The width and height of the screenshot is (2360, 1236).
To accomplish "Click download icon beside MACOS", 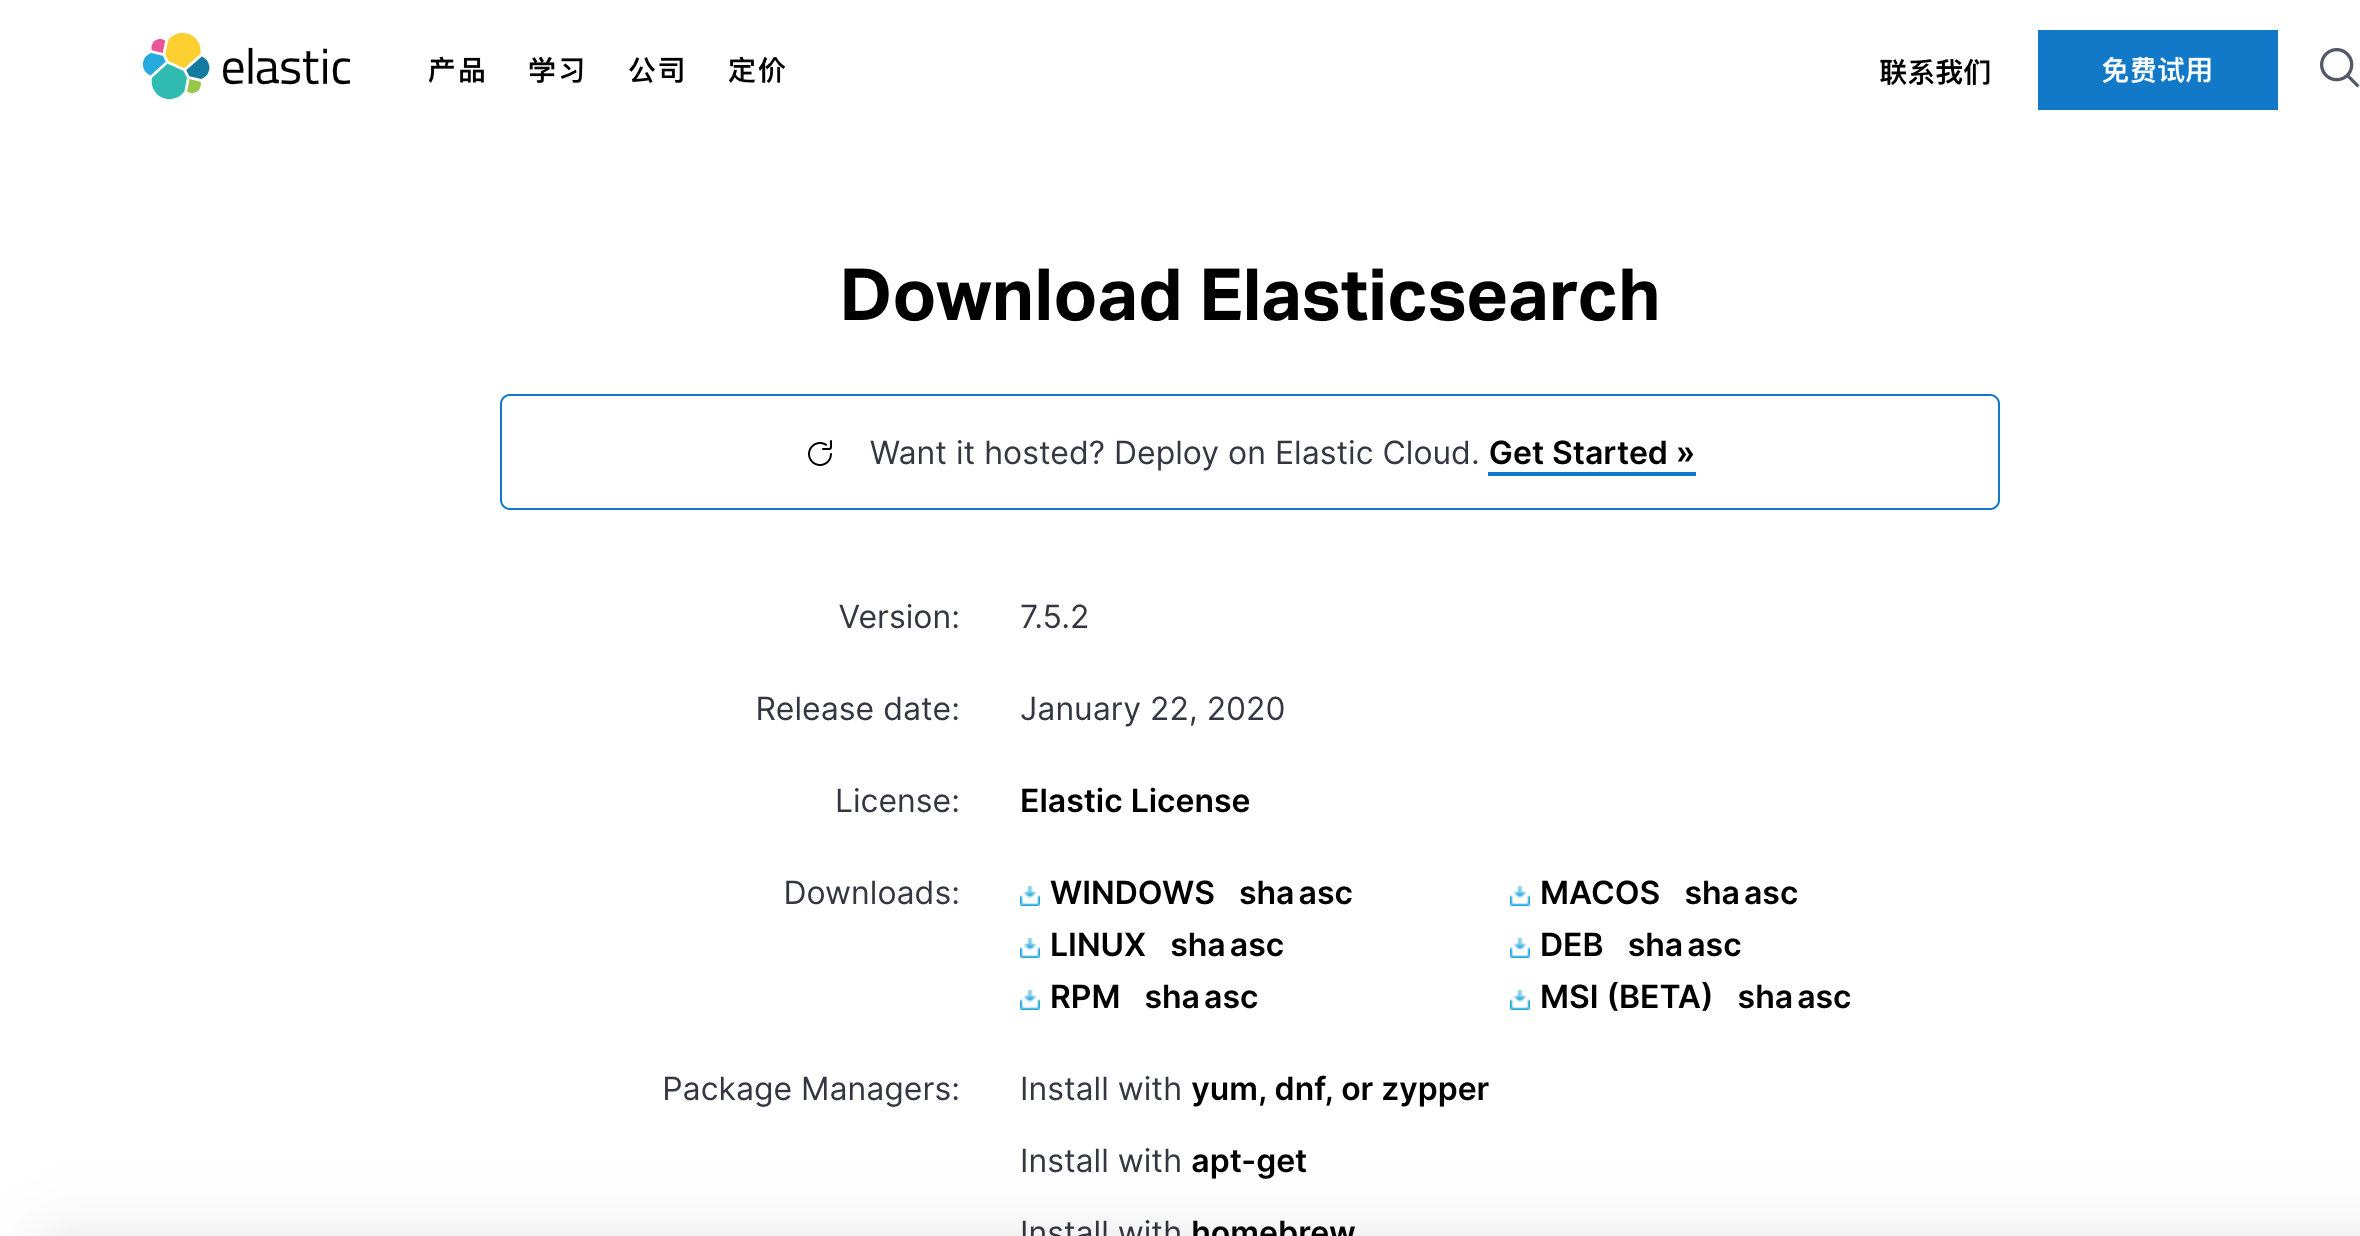I will point(1519,895).
